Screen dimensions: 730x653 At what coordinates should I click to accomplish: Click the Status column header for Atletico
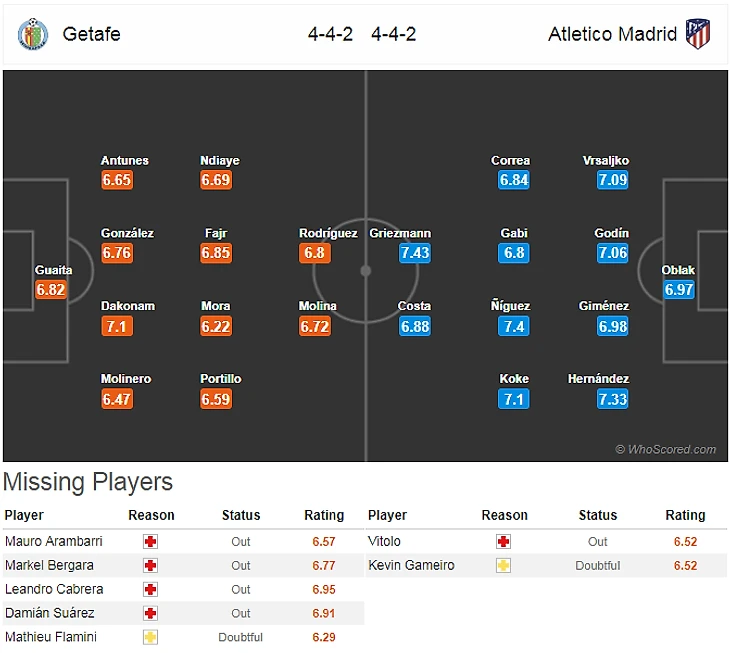coord(597,515)
